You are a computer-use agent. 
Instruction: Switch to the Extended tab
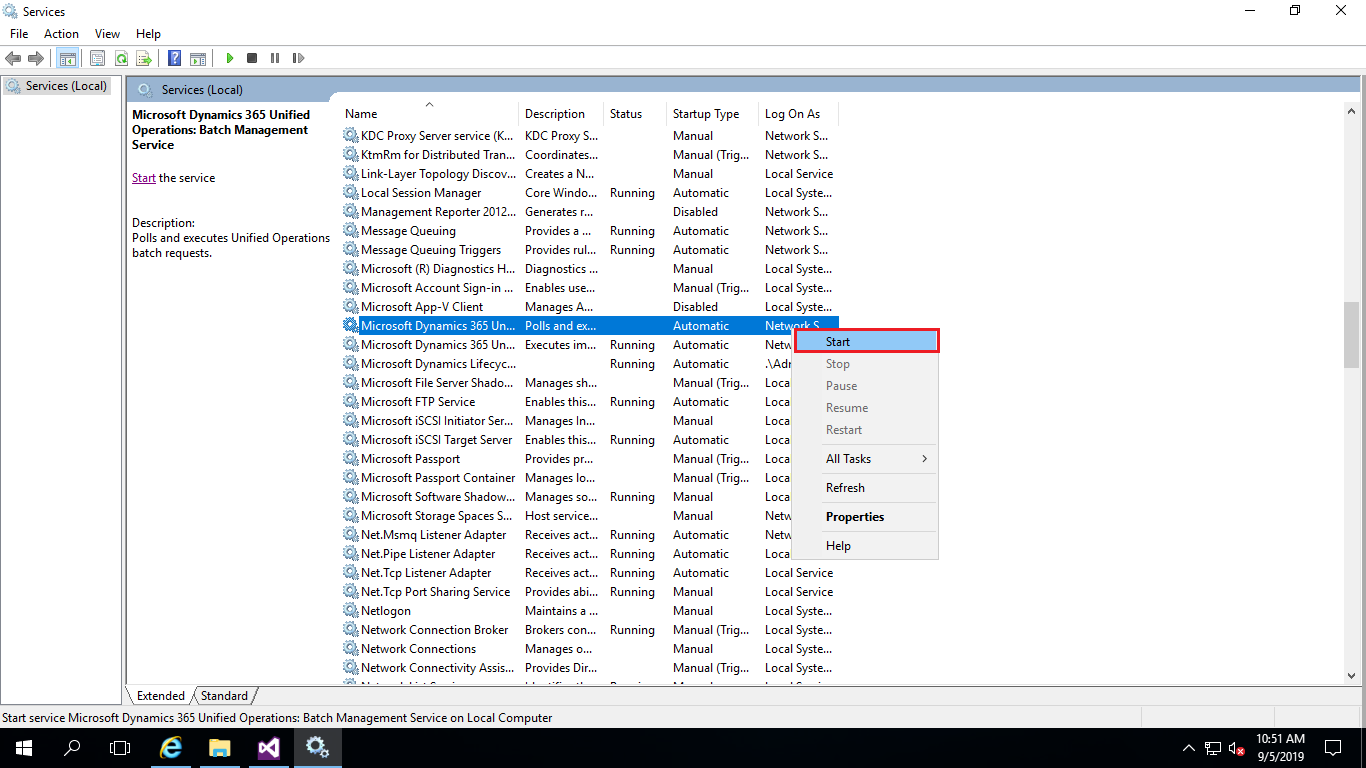click(160, 696)
